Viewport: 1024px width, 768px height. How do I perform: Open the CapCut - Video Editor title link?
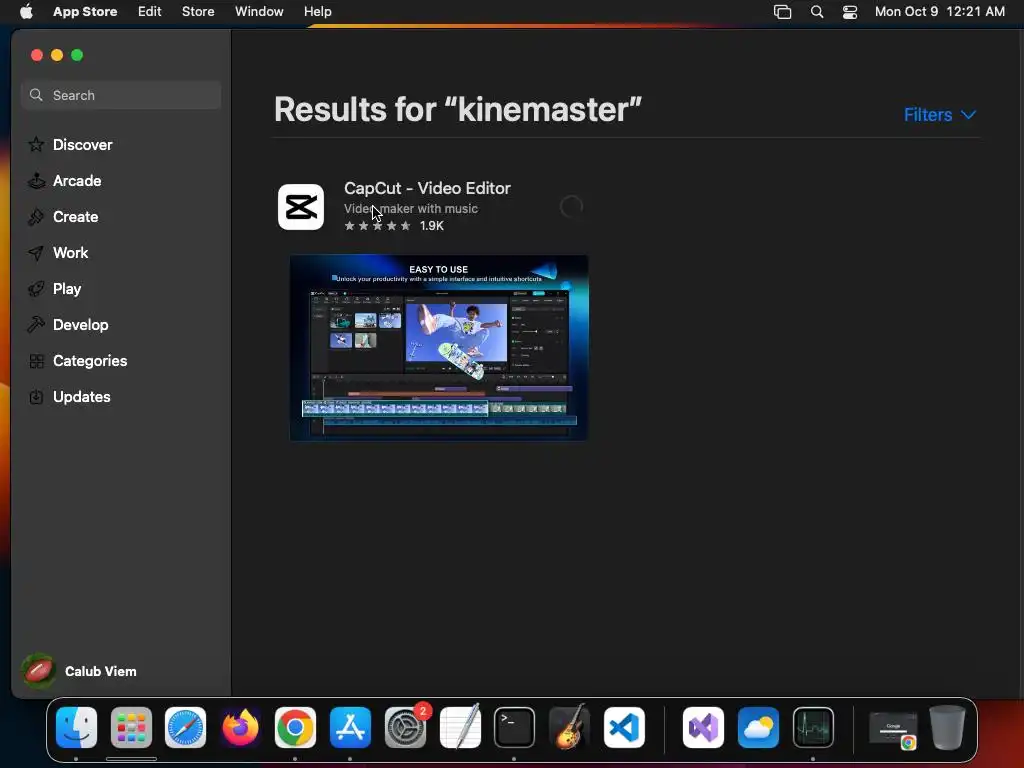427,188
